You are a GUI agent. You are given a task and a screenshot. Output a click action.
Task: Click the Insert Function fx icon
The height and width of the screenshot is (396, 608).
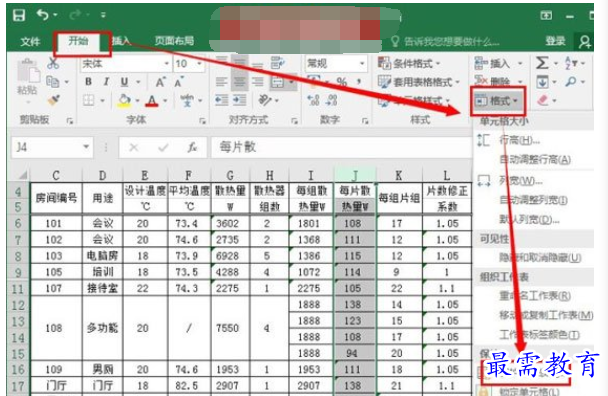192,147
